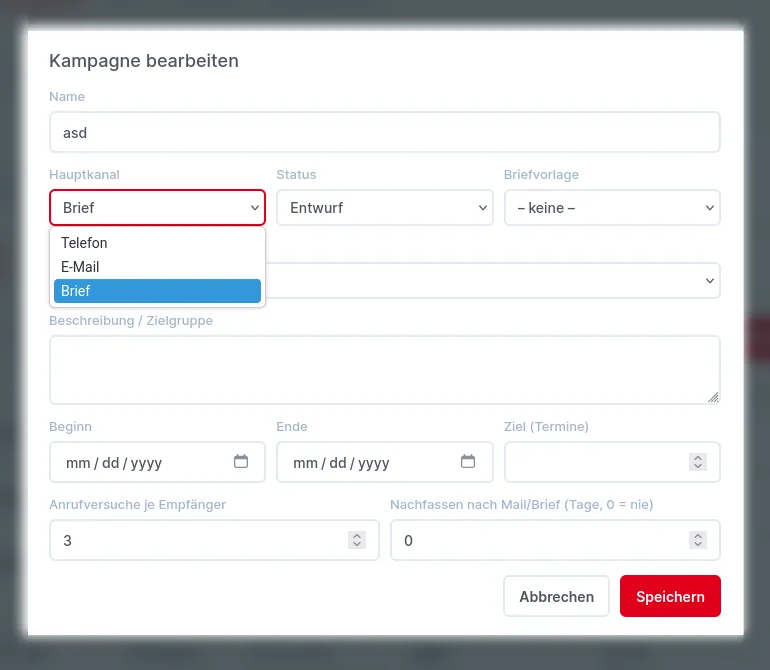The height and width of the screenshot is (670, 770).
Task: Adjust Nachfassen nach Mail/Brief stepper arrows
Action: tap(698, 540)
